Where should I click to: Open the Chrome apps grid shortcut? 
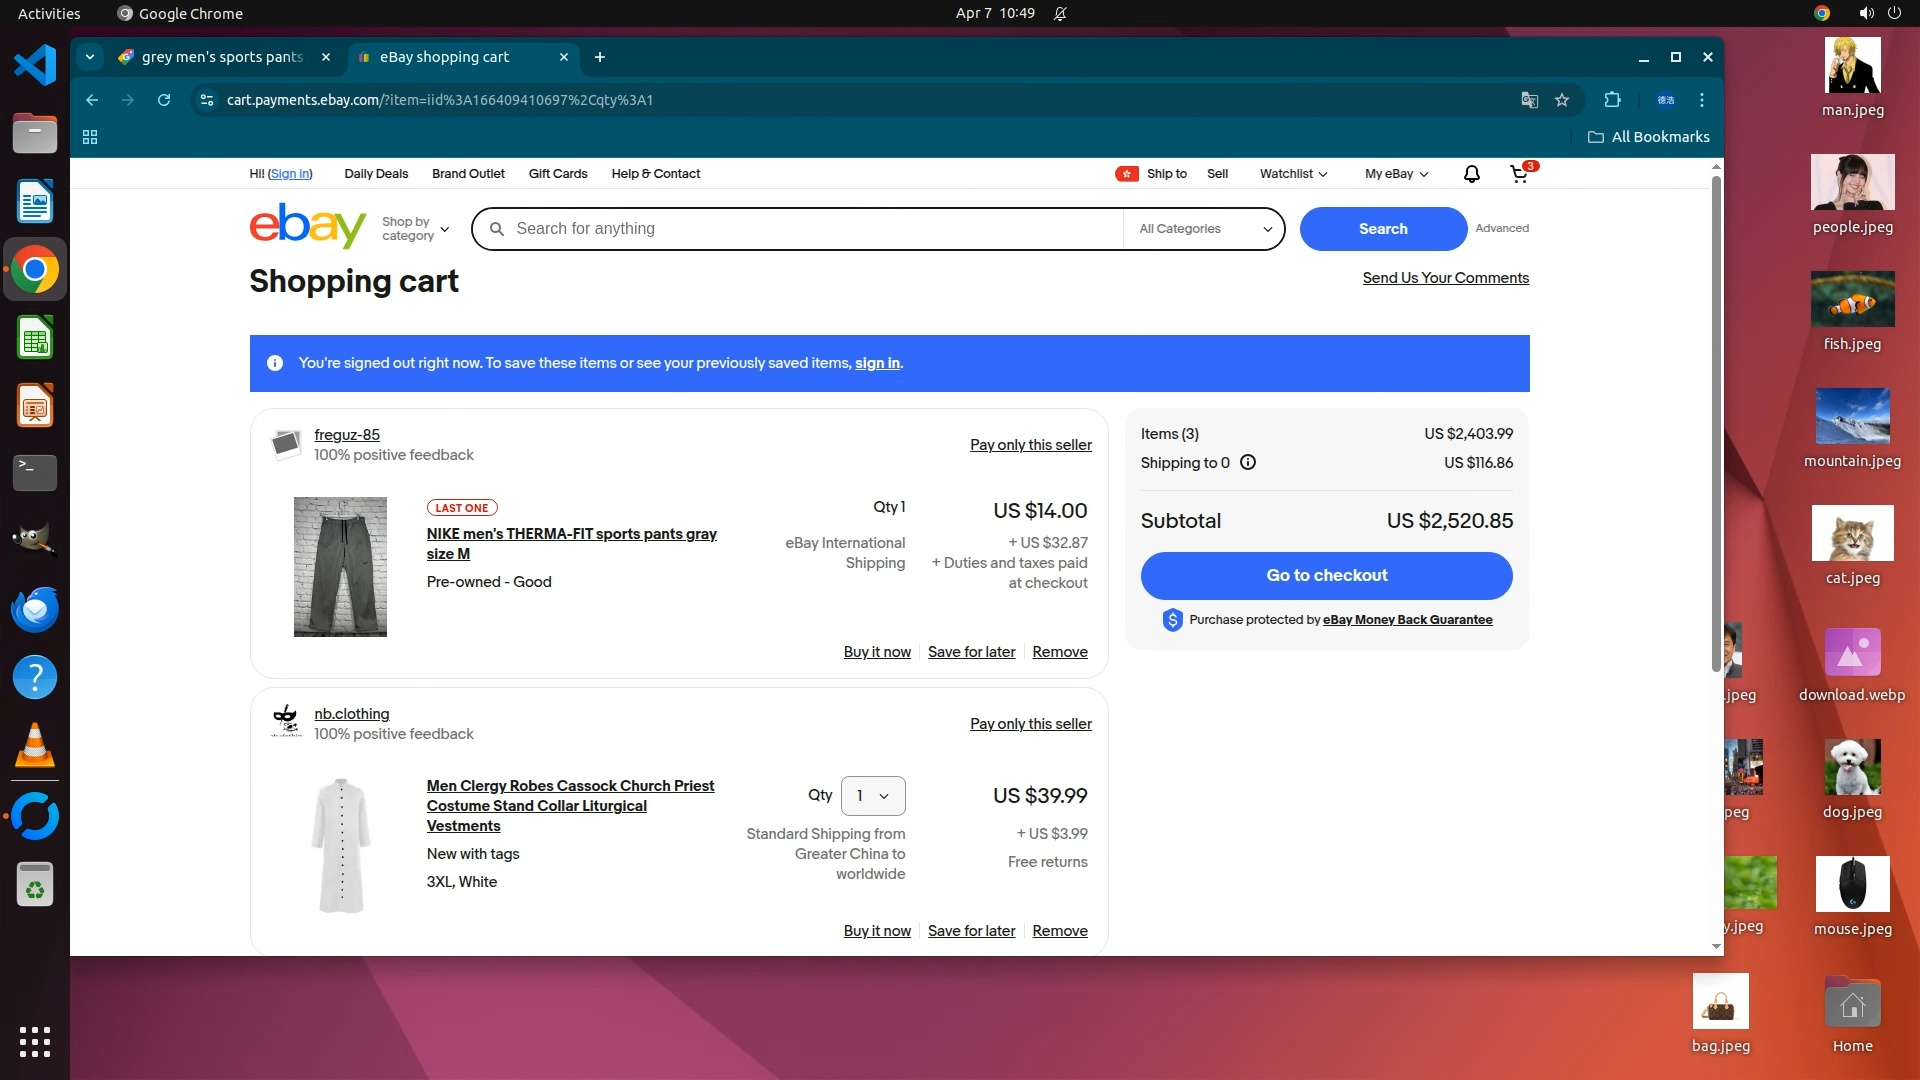coord(90,137)
